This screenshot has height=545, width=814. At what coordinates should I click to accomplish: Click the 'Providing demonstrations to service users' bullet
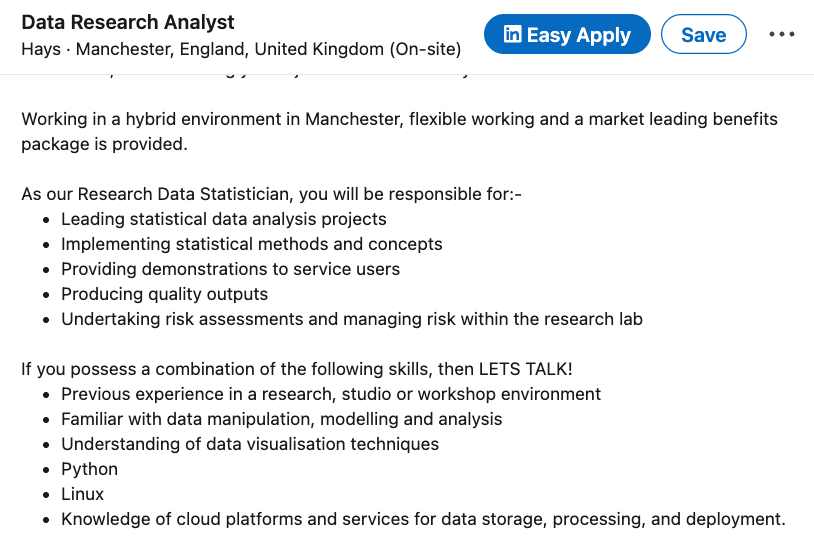(x=230, y=269)
